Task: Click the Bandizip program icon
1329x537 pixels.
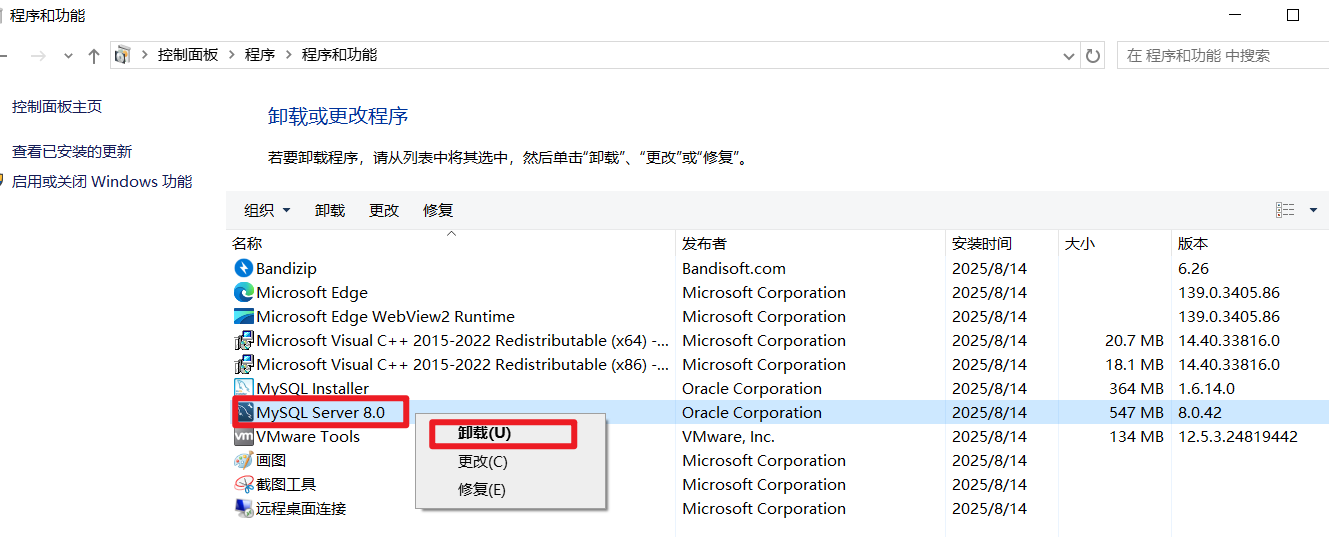Action: coord(243,268)
